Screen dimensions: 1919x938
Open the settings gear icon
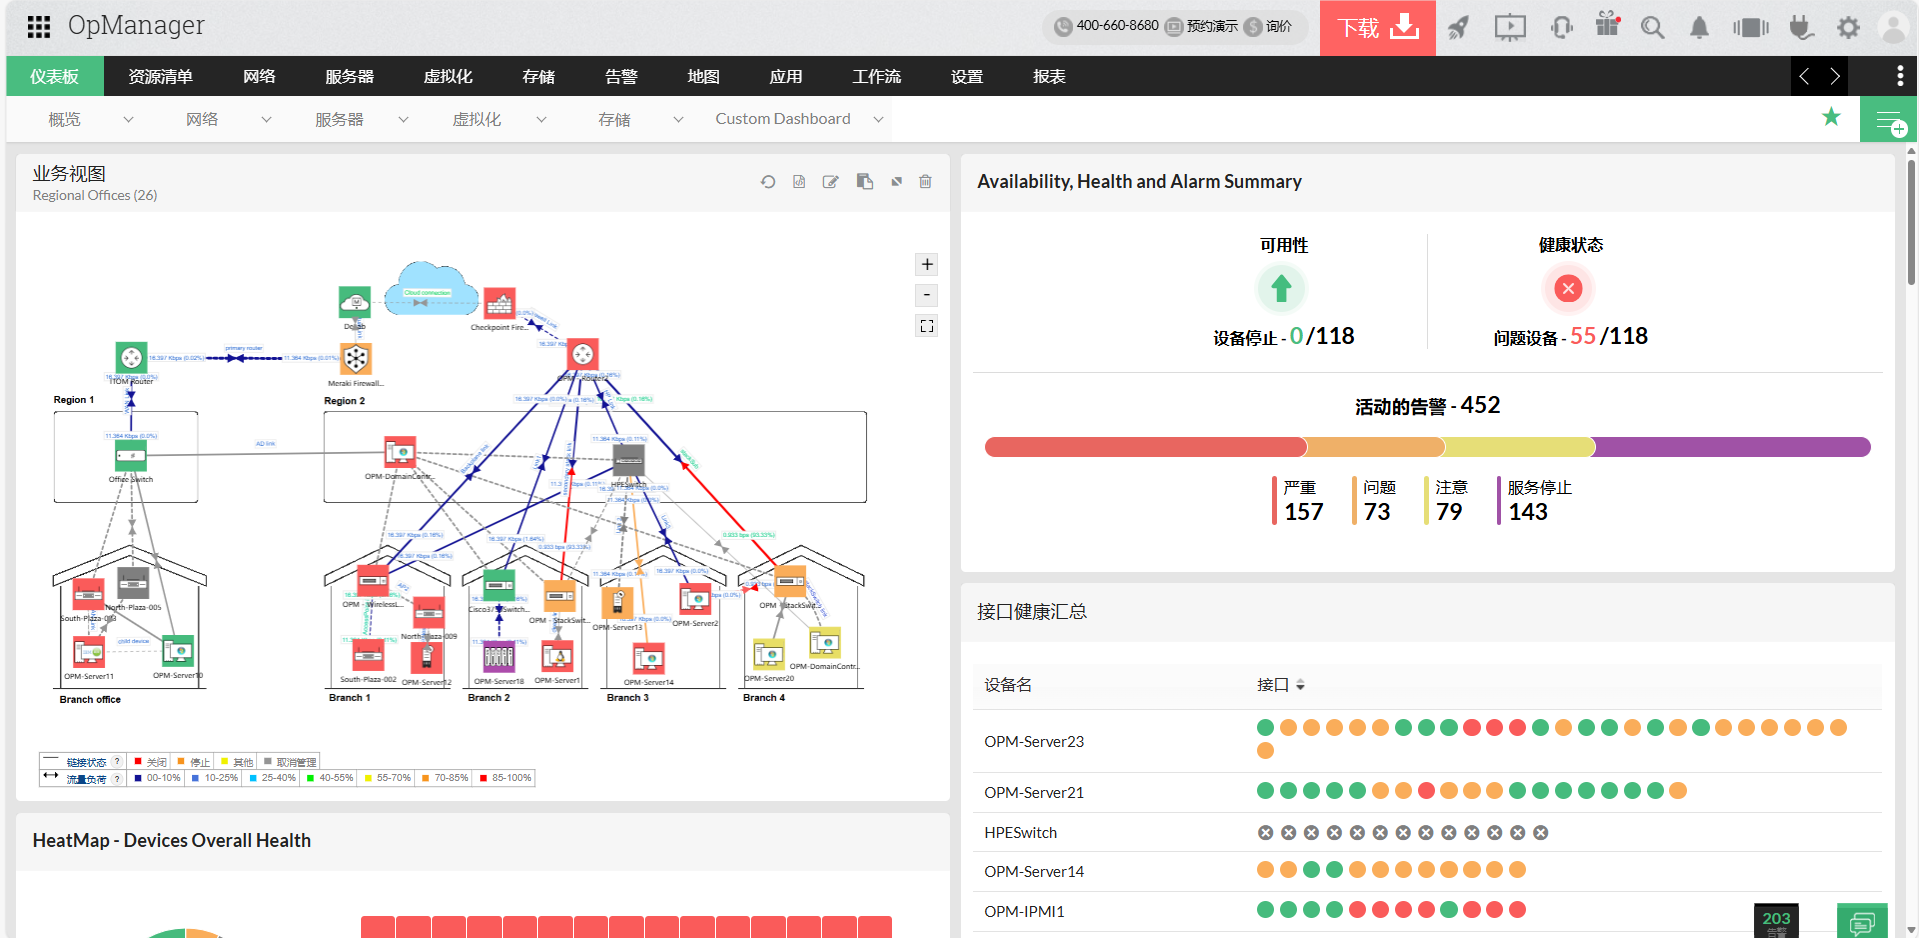point(1848,27)
